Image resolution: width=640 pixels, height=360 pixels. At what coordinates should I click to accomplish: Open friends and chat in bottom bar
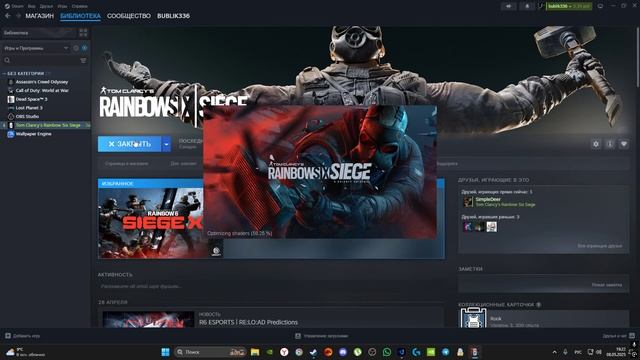(x=618, y=336)
